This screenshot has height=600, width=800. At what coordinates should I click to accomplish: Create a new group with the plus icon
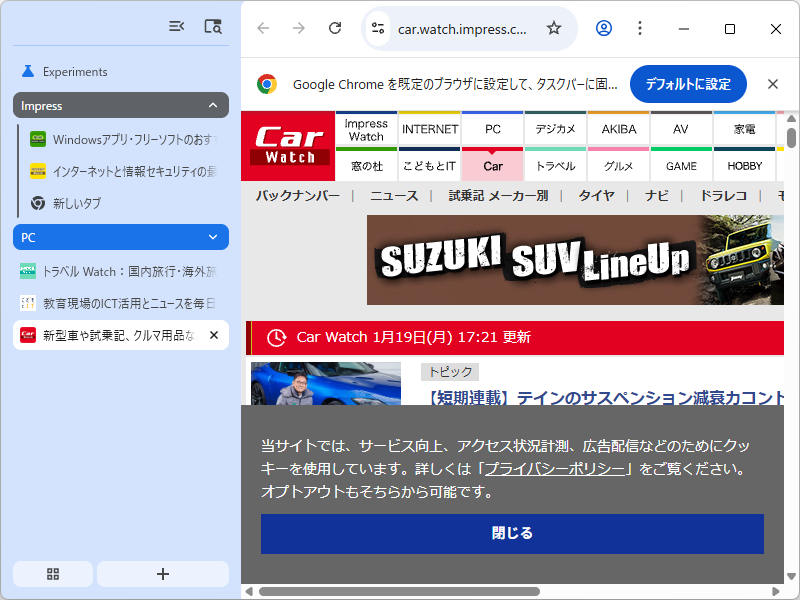tap(162, 573)
